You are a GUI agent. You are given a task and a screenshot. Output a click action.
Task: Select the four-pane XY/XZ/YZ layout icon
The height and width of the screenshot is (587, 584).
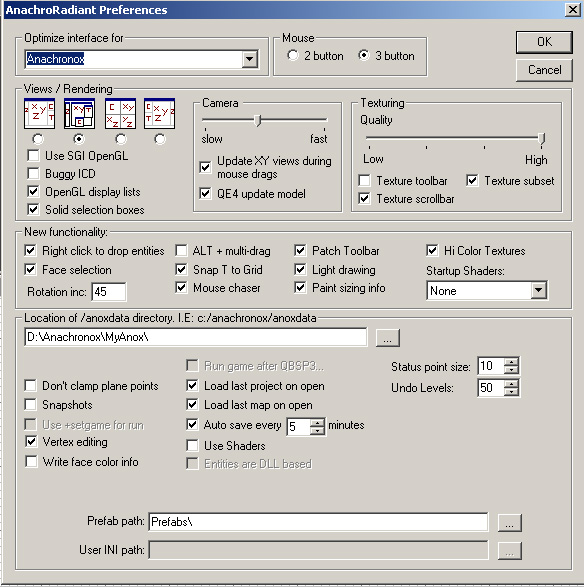pos(120,113)
